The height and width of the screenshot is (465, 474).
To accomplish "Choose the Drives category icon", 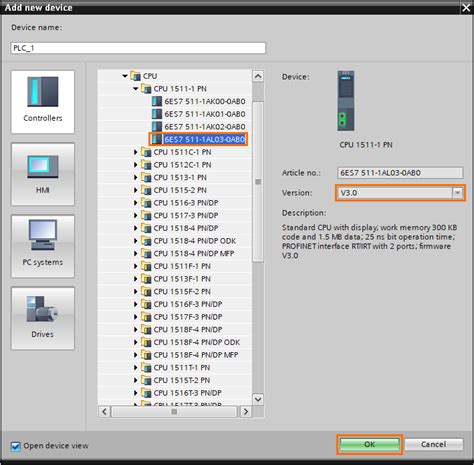I will [x=42, y=309].
